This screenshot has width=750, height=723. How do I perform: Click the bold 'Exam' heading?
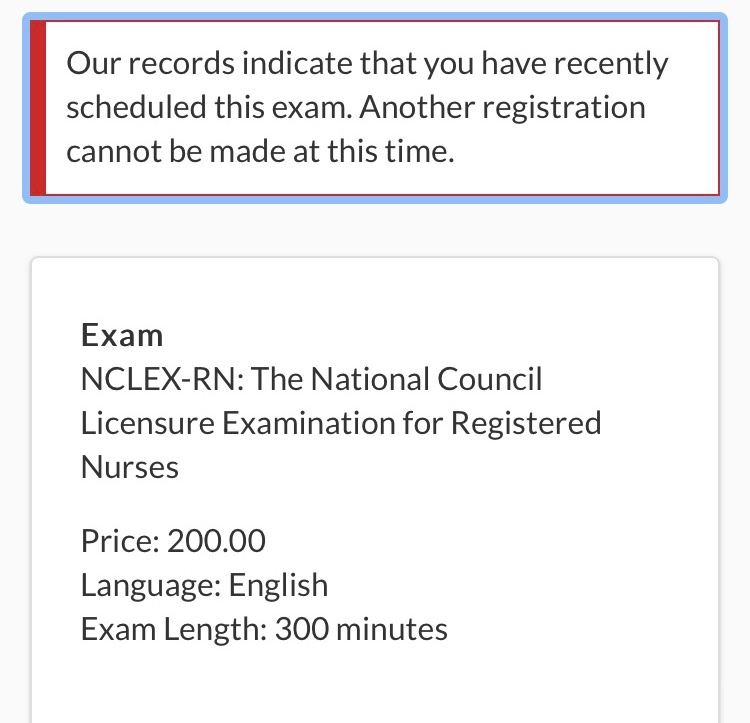pyautogui.click(x=122, y=335)
